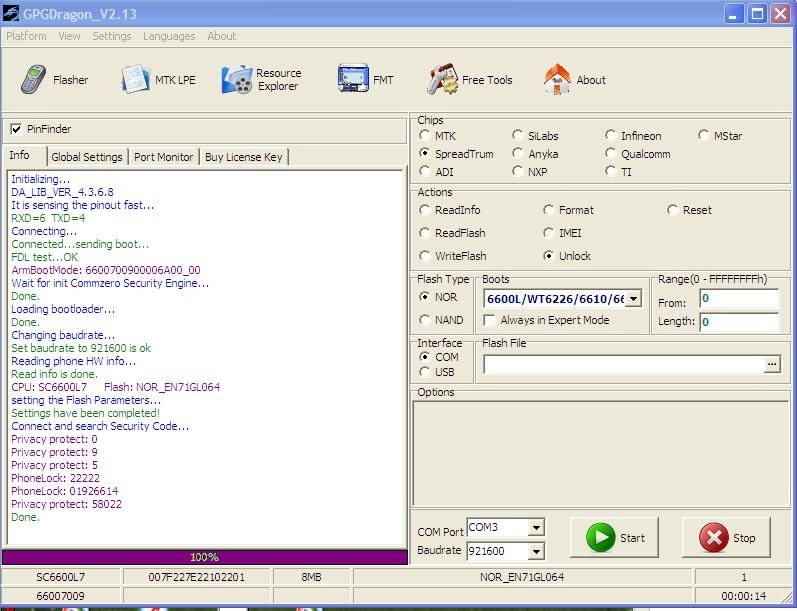797x611 pixels.
Task: Select the SiLabs chip option
Action: coord(517,135)
